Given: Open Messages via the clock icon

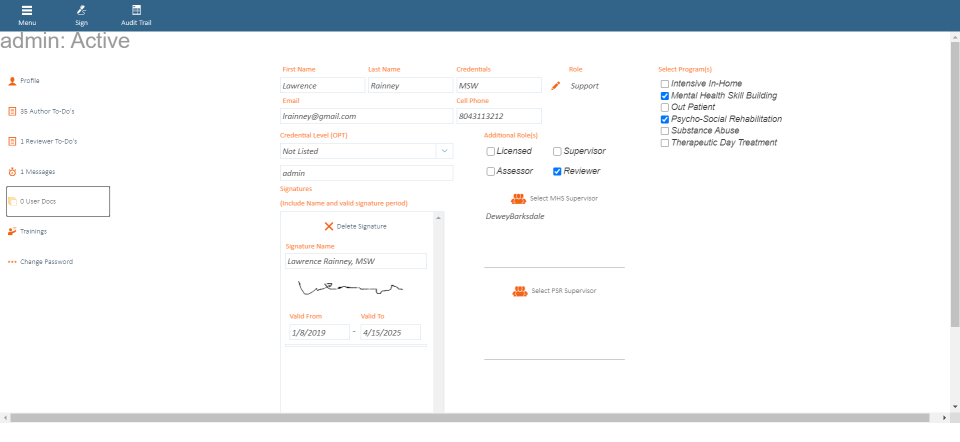Looking at the screenshot, I should tap(12, 171).
